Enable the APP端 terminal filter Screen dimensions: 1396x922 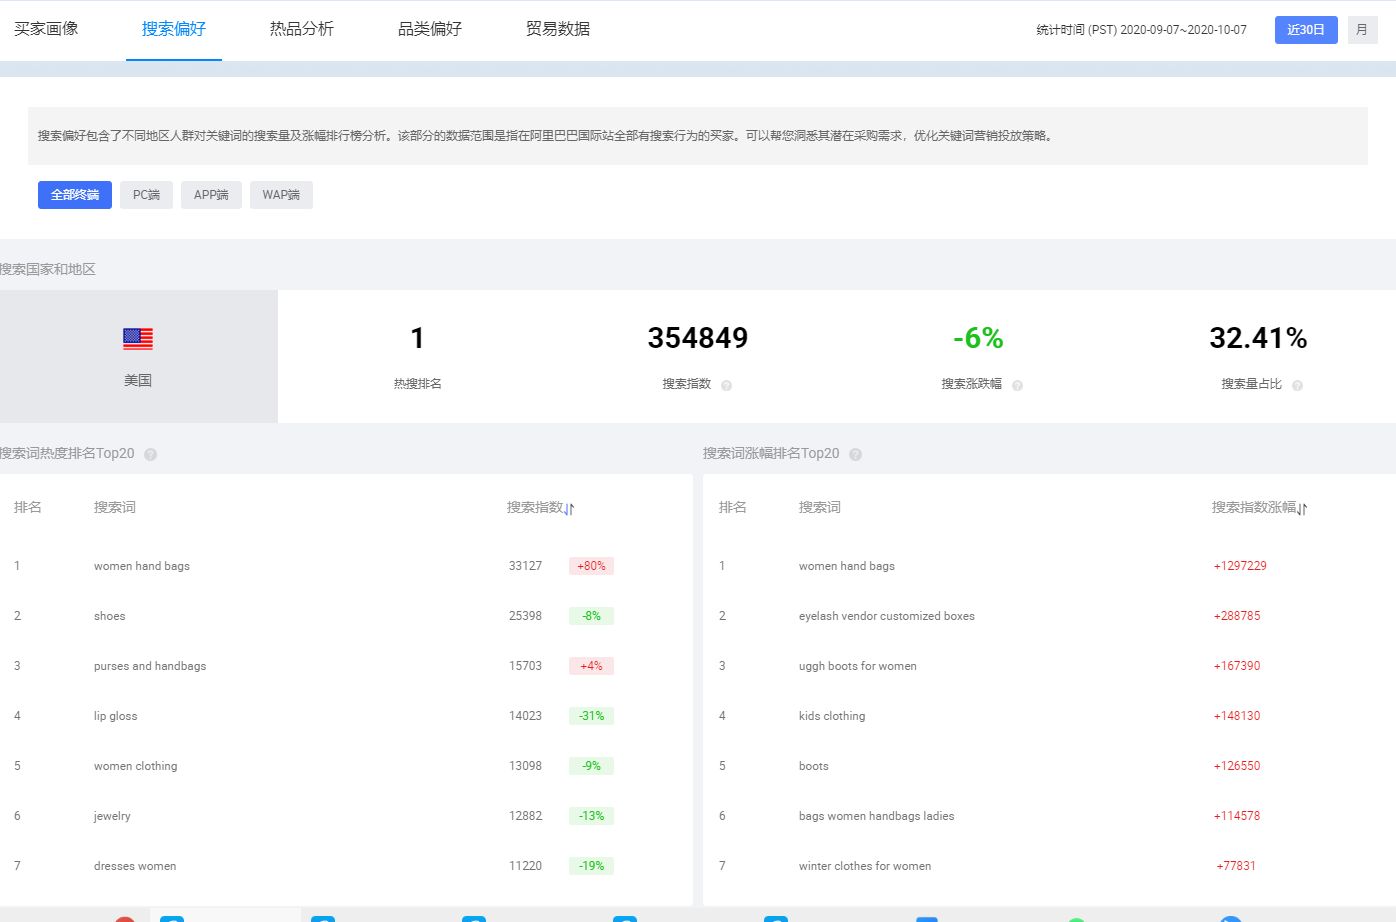tap(211, 195)
